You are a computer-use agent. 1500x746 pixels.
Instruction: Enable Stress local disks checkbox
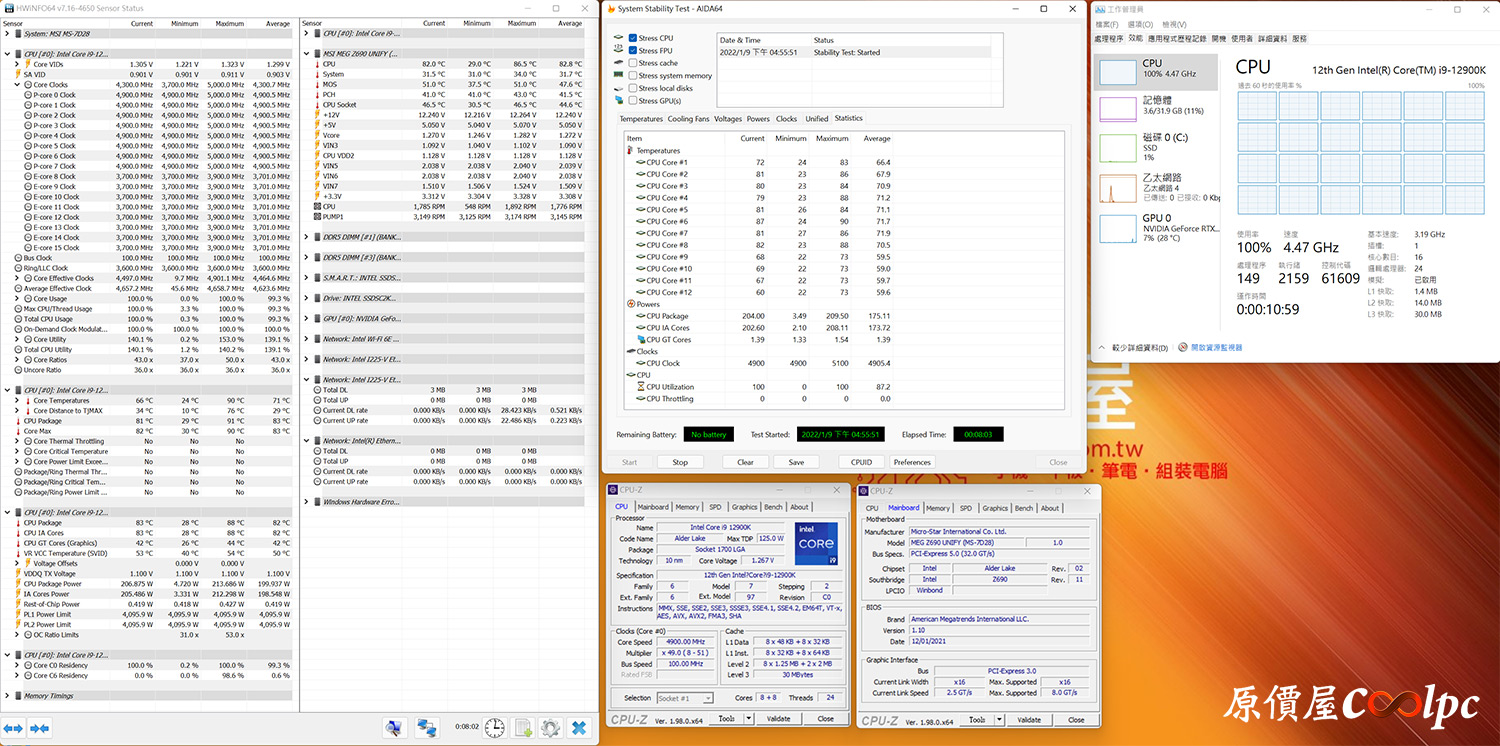633,88
